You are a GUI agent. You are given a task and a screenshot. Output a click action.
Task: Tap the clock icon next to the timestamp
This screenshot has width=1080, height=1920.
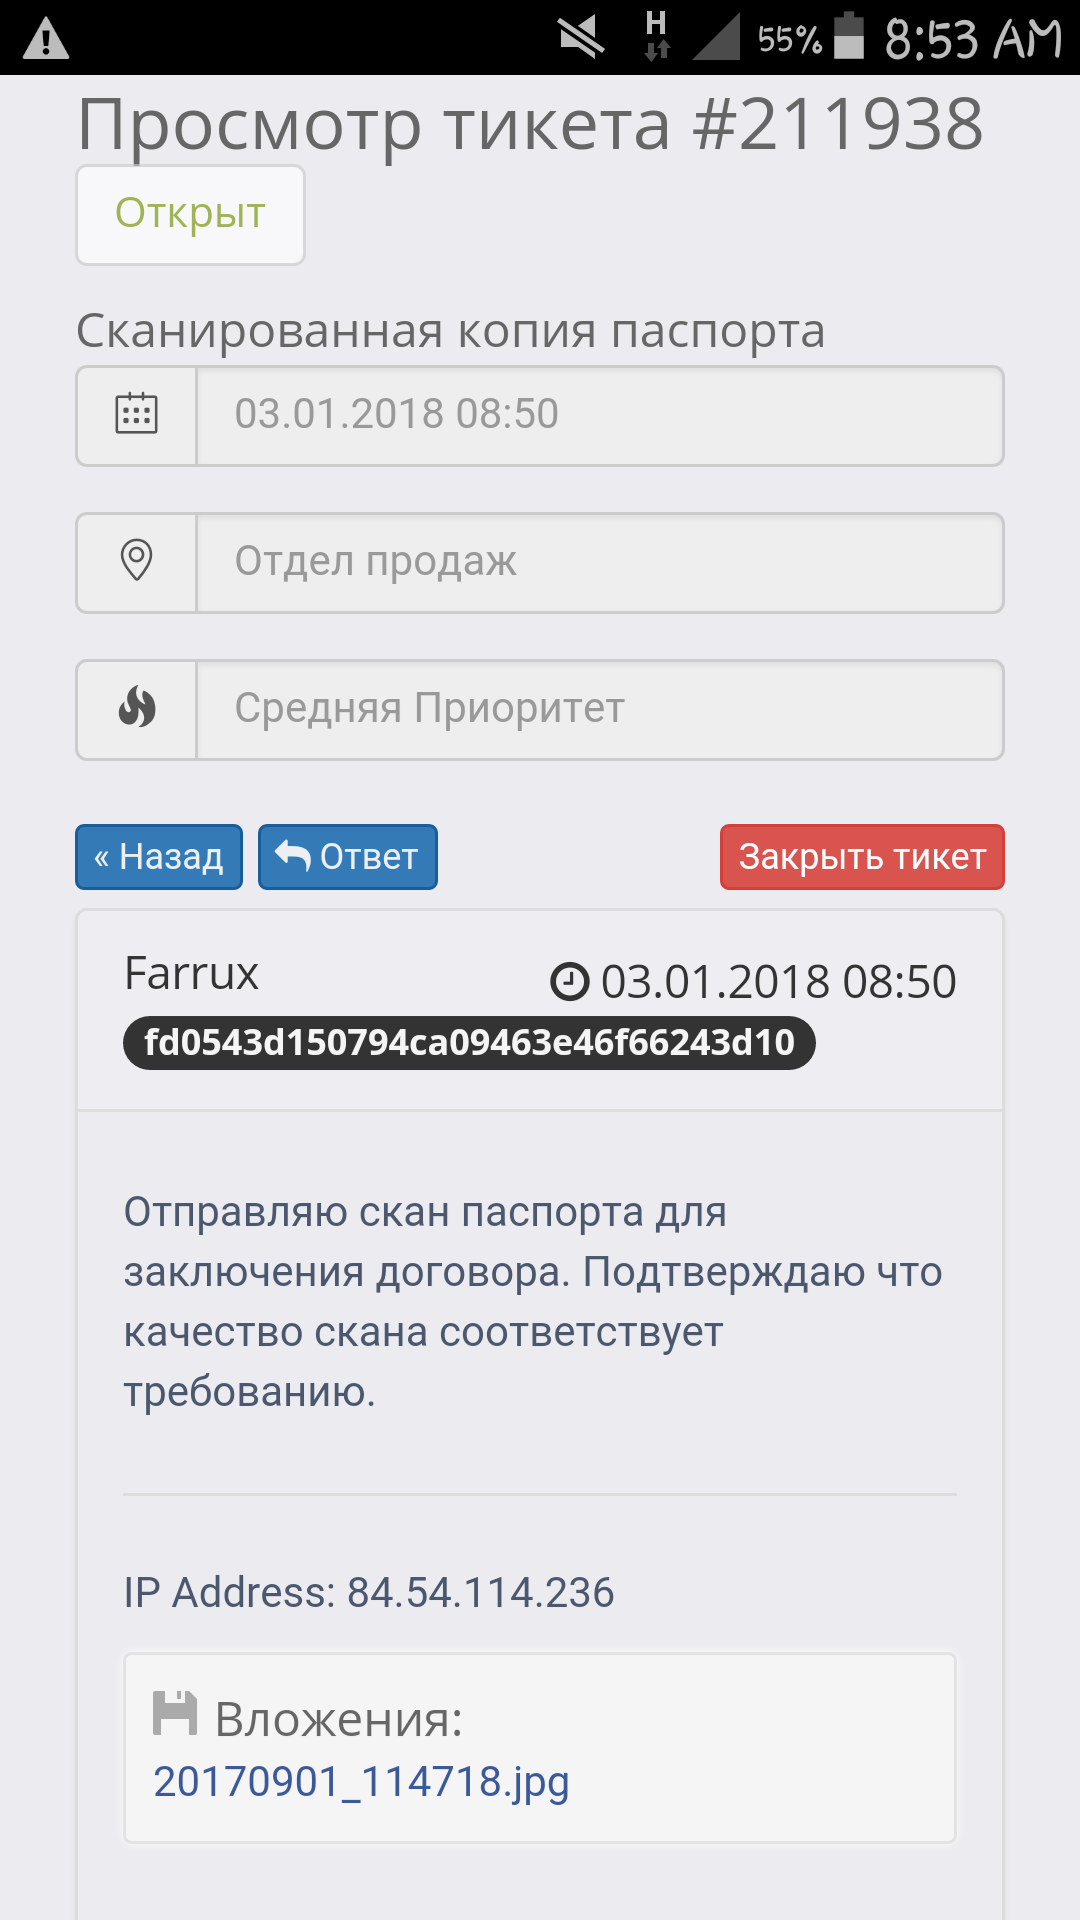[x=570, y=981]
